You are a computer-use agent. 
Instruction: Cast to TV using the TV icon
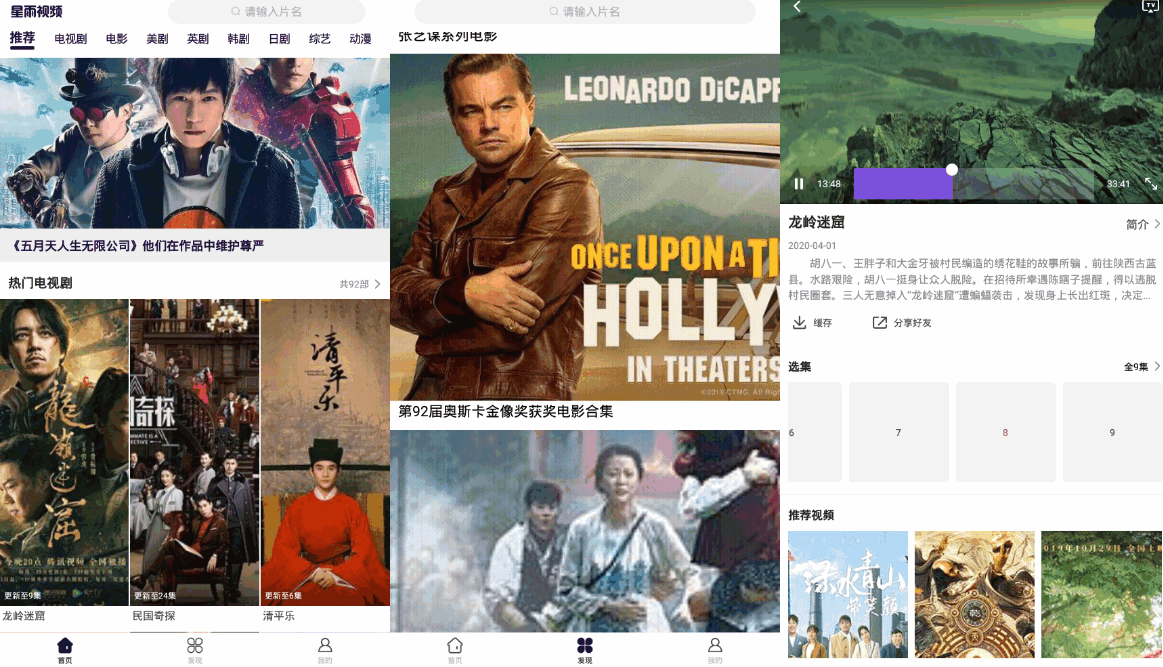pyautogui.click(x=1150, y=6)
